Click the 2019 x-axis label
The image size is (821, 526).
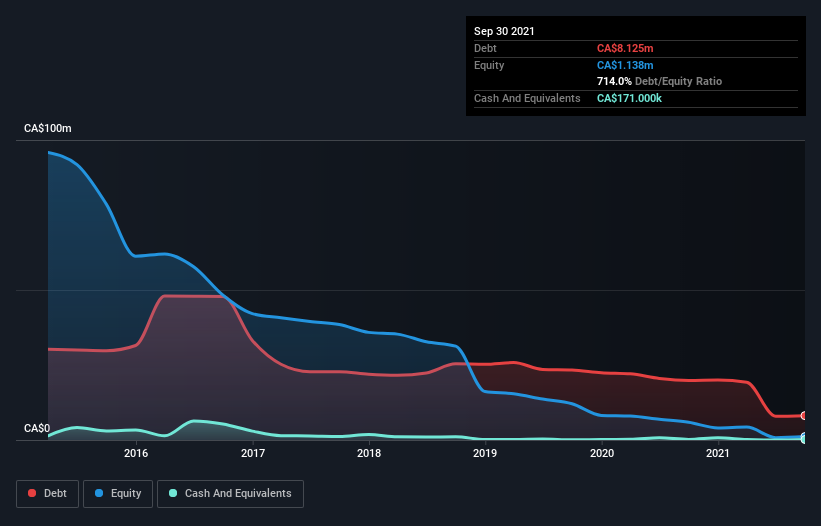point(485,453)
